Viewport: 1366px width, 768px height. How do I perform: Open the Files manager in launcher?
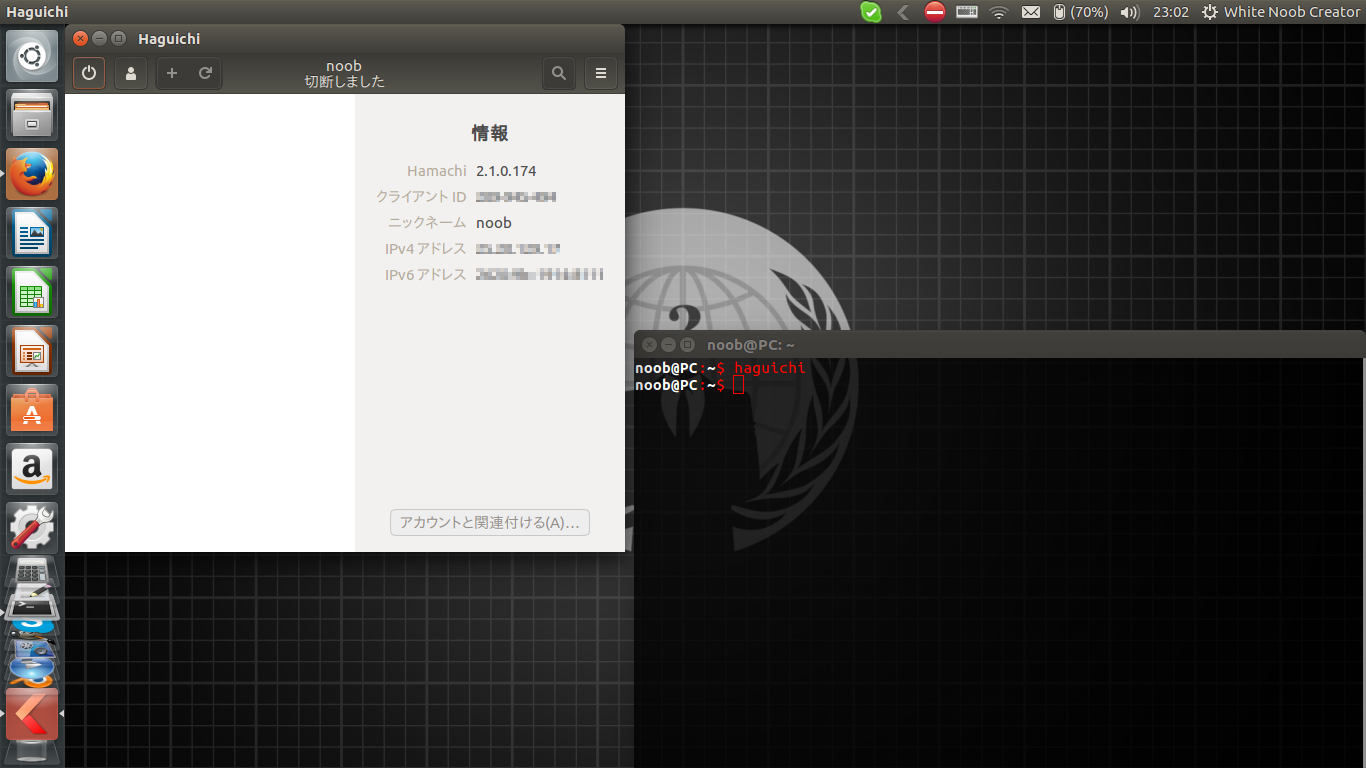(32, 114)
